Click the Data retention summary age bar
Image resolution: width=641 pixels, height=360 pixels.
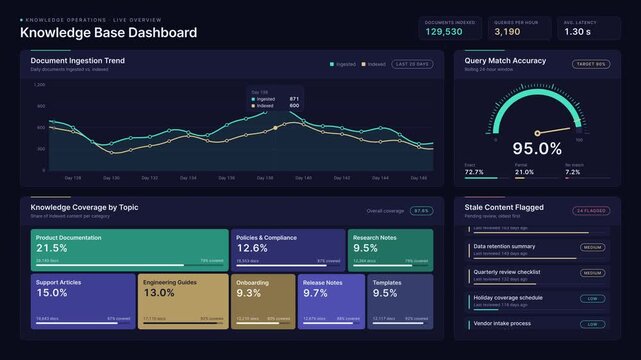click(539, 258)
